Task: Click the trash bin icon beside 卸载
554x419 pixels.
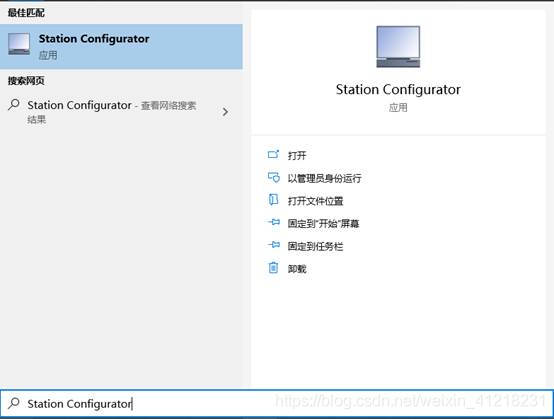Action: pos(273,267)
